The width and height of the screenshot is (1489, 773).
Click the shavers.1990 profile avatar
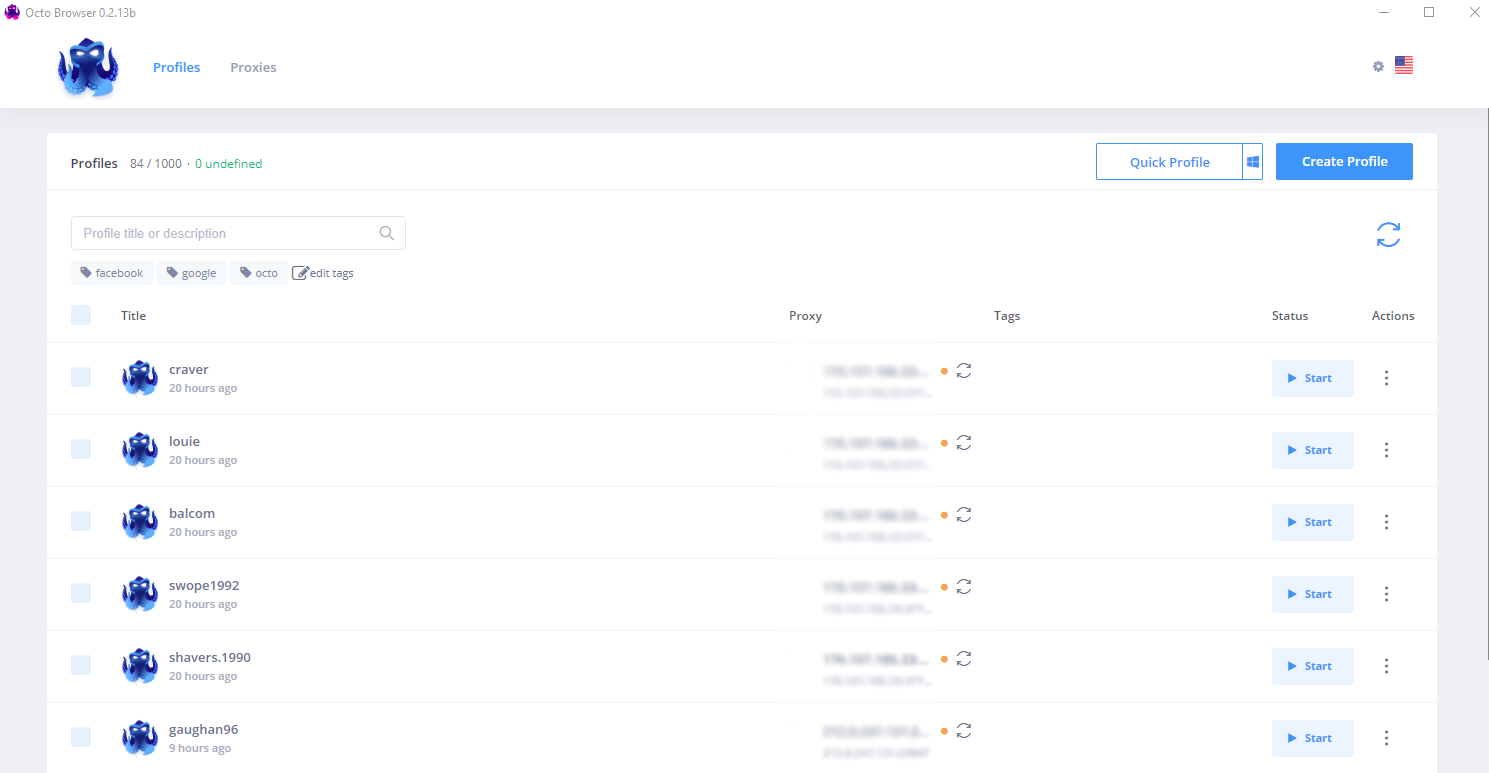[x=140, y=666]
